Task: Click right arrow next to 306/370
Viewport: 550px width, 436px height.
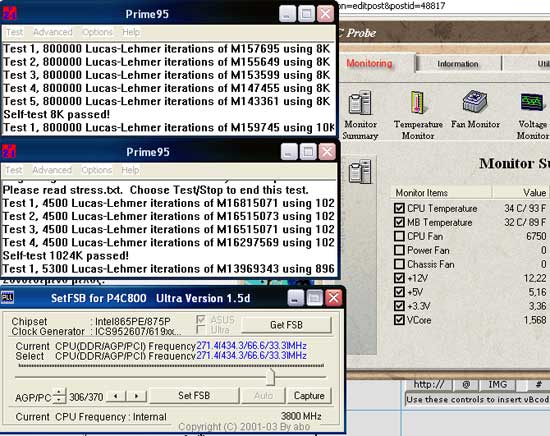Action: (x=136, y=396)
